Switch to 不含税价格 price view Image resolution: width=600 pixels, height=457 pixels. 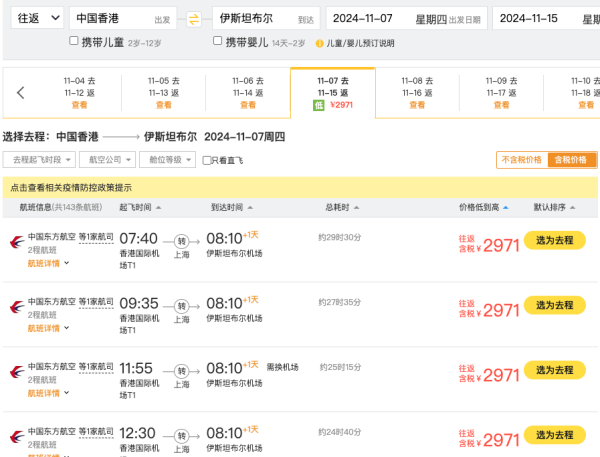(522, 160)
